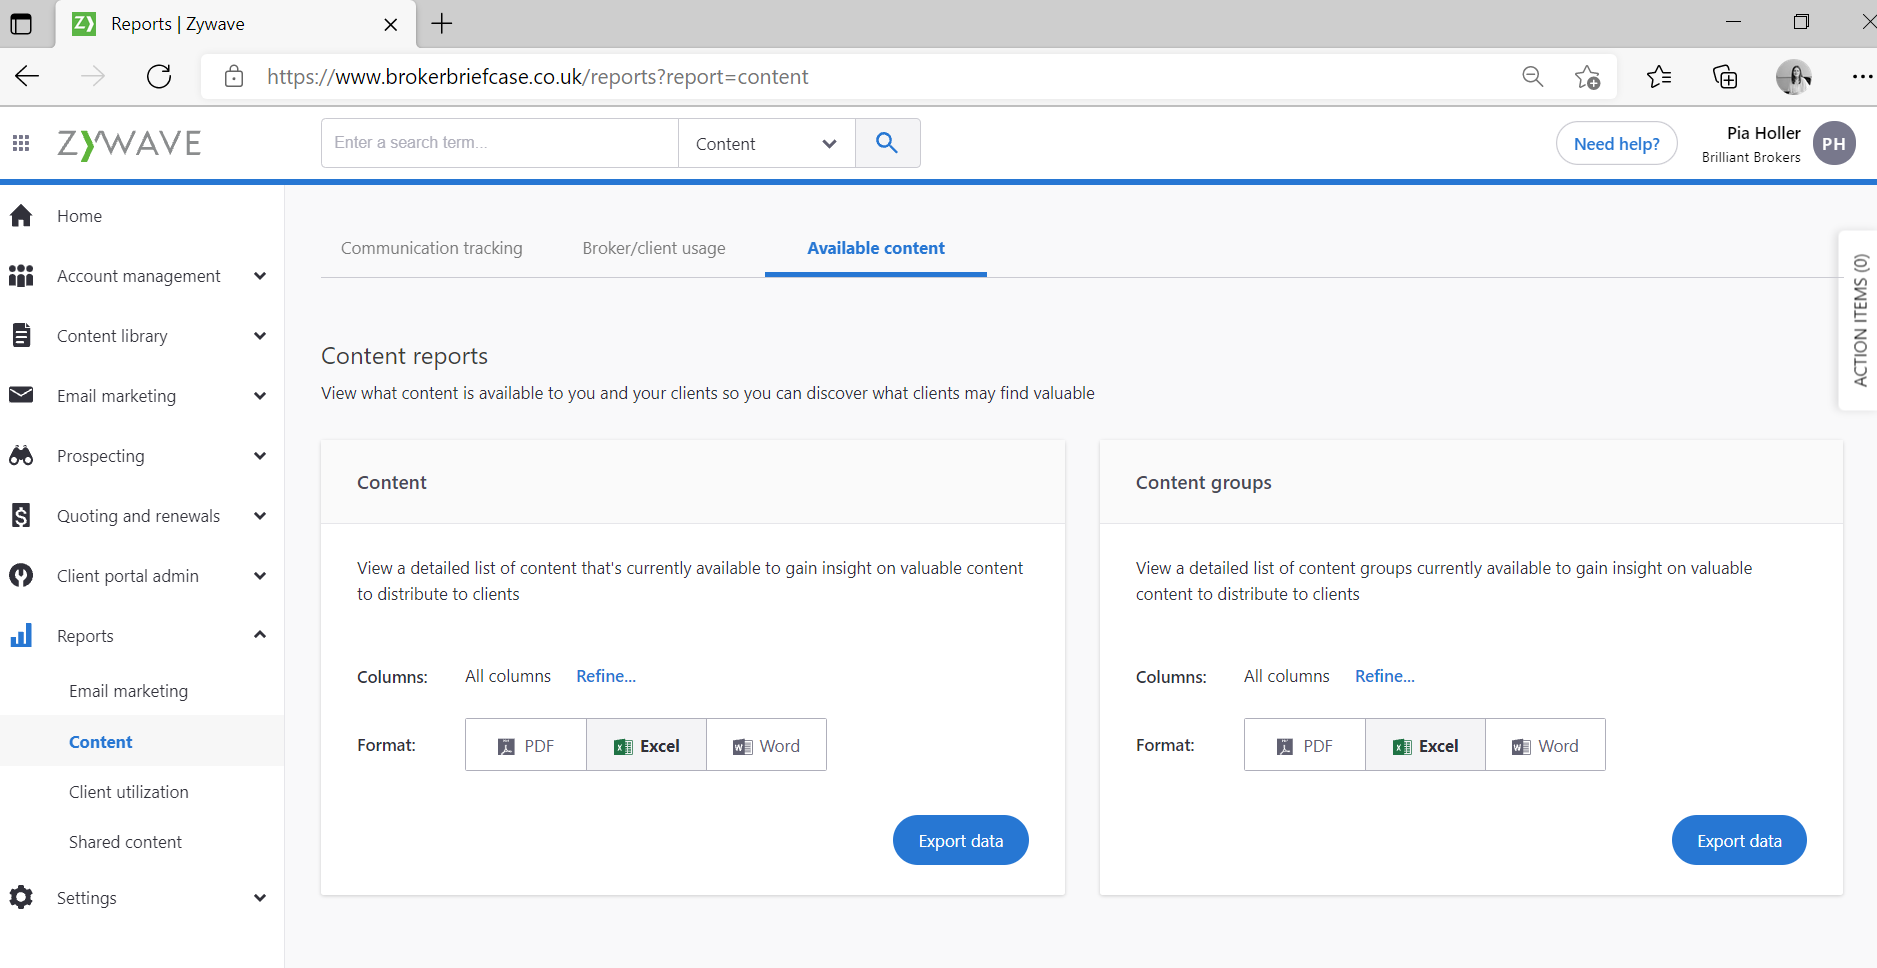The width and height of the screenshot is (1877, 968).
Task: Click the Settings gear icon
Action: pos(21,897)
